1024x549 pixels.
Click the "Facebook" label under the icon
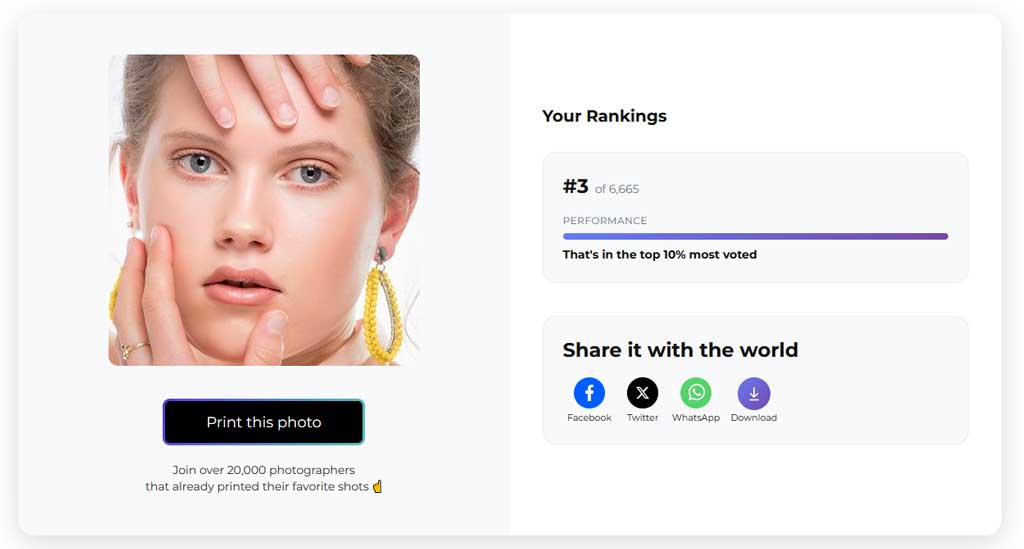point(589,418)
